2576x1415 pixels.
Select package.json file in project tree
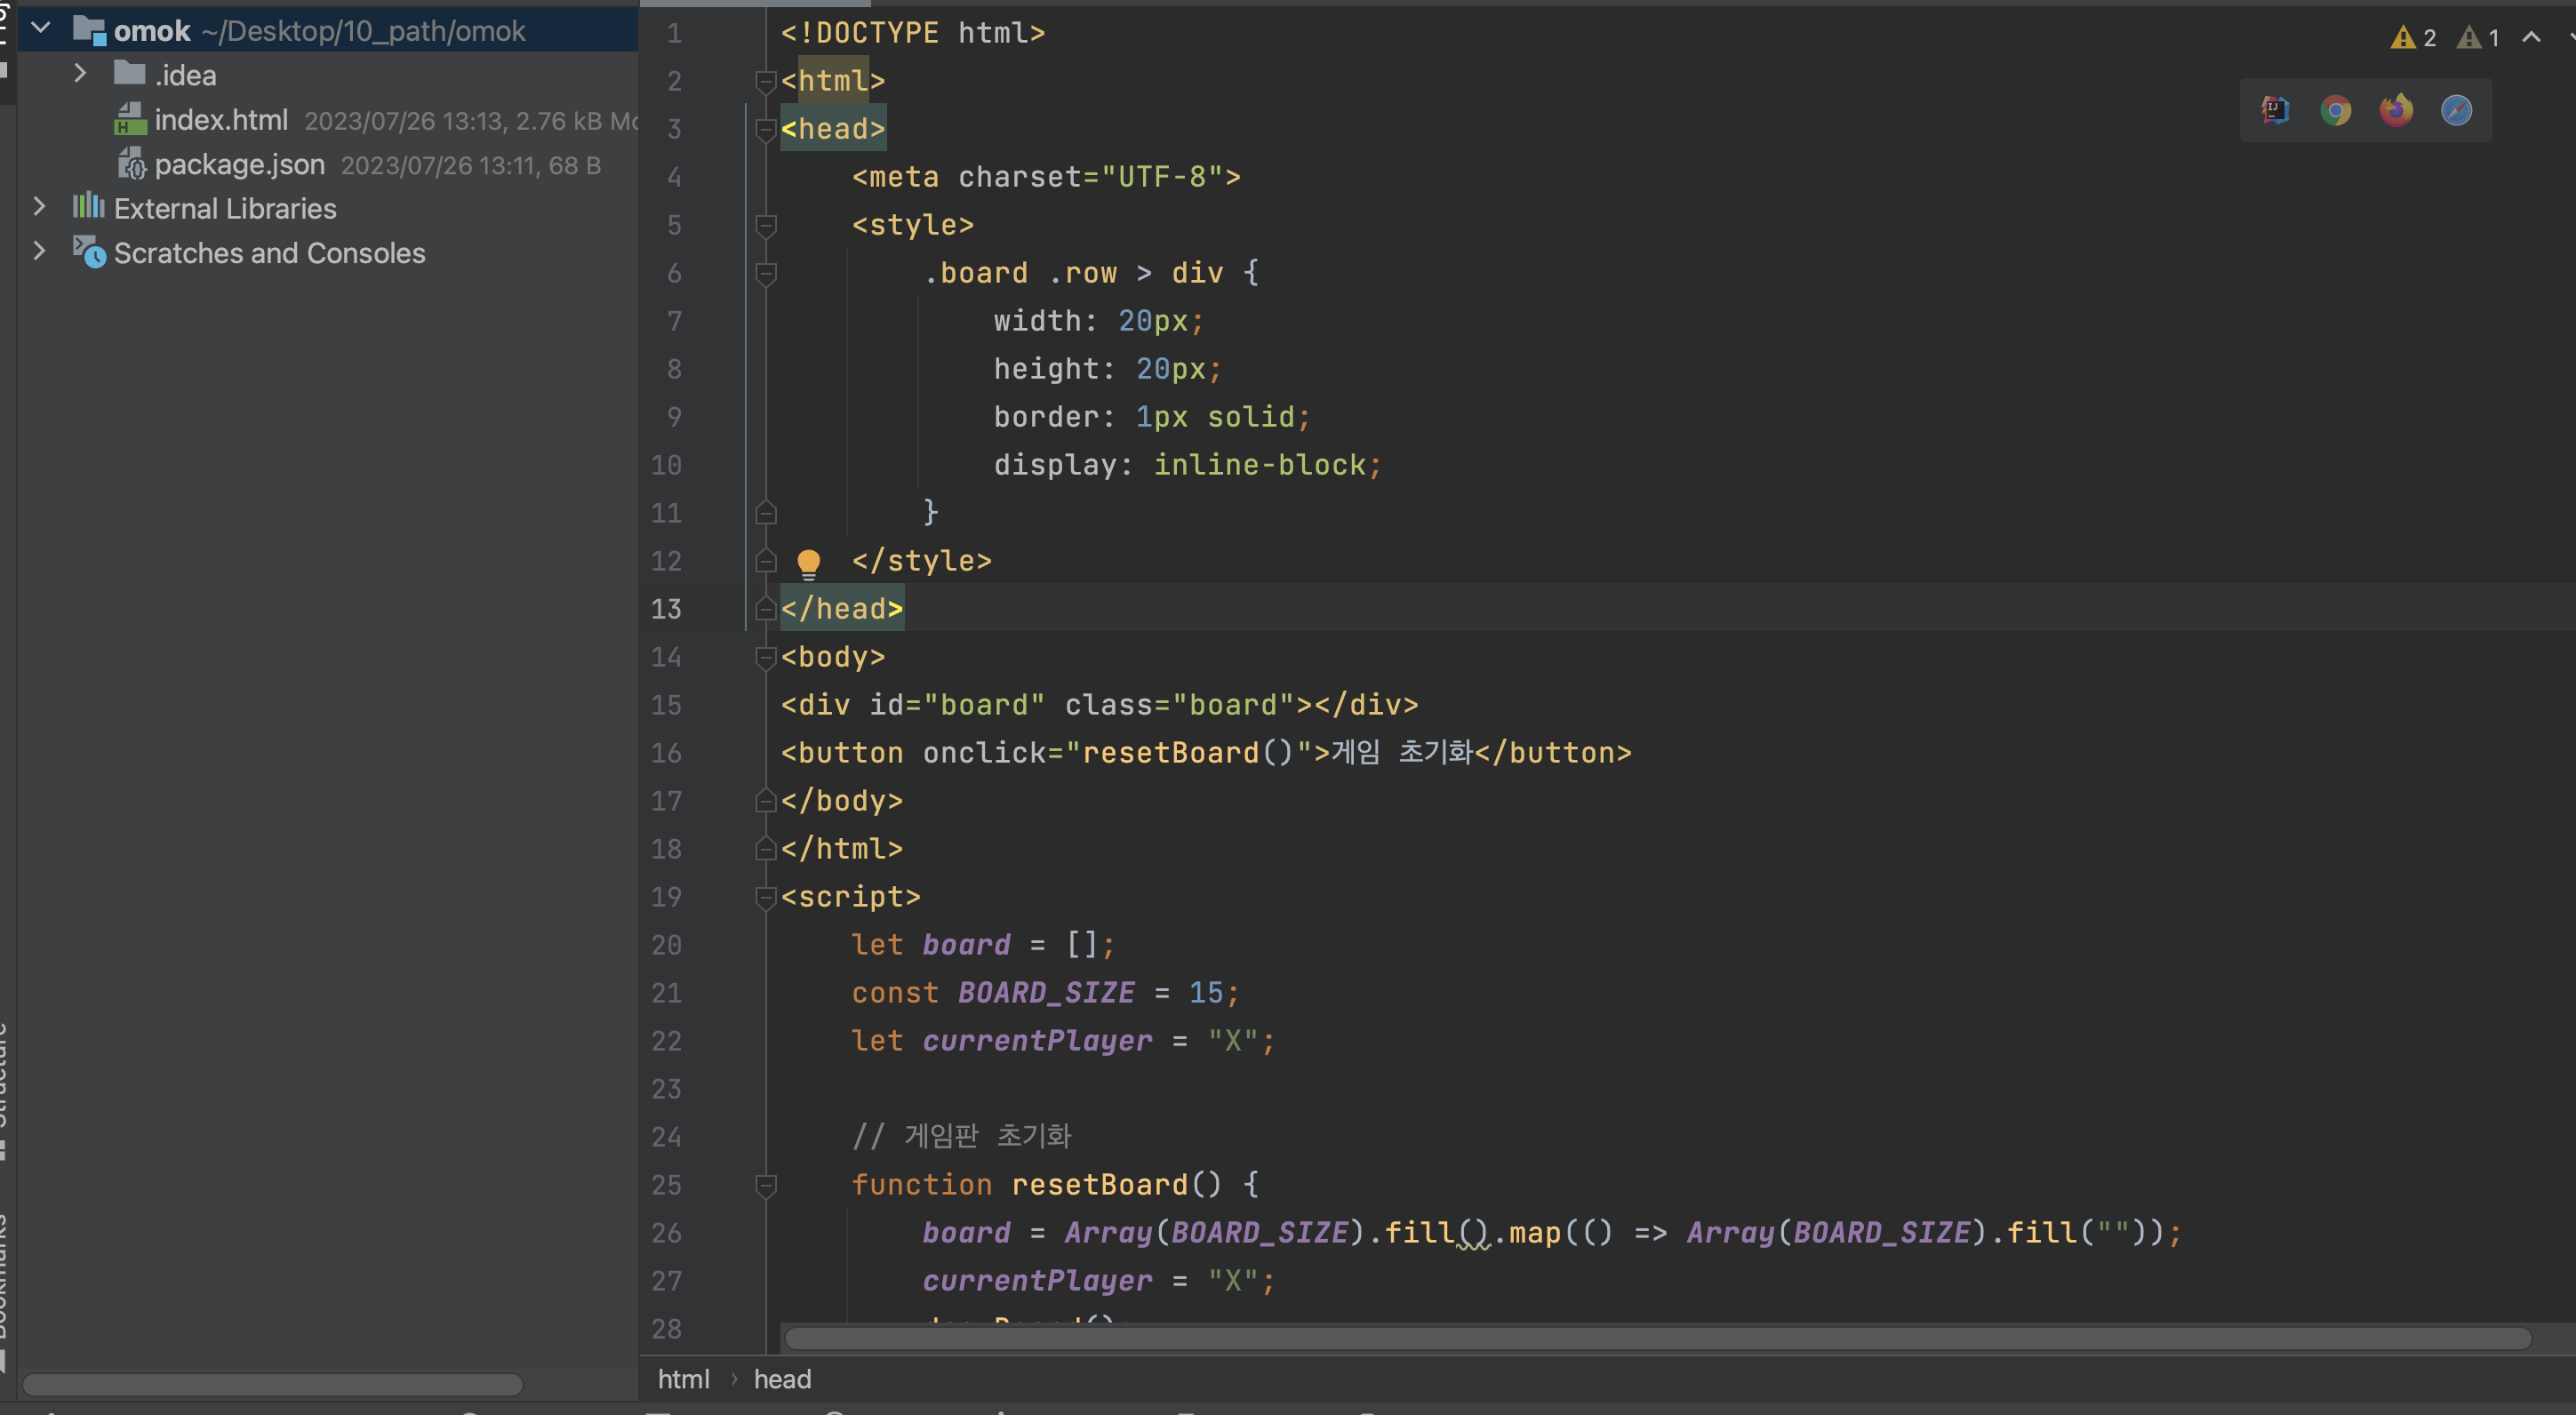pyautogui.click(x=239, y=165)
